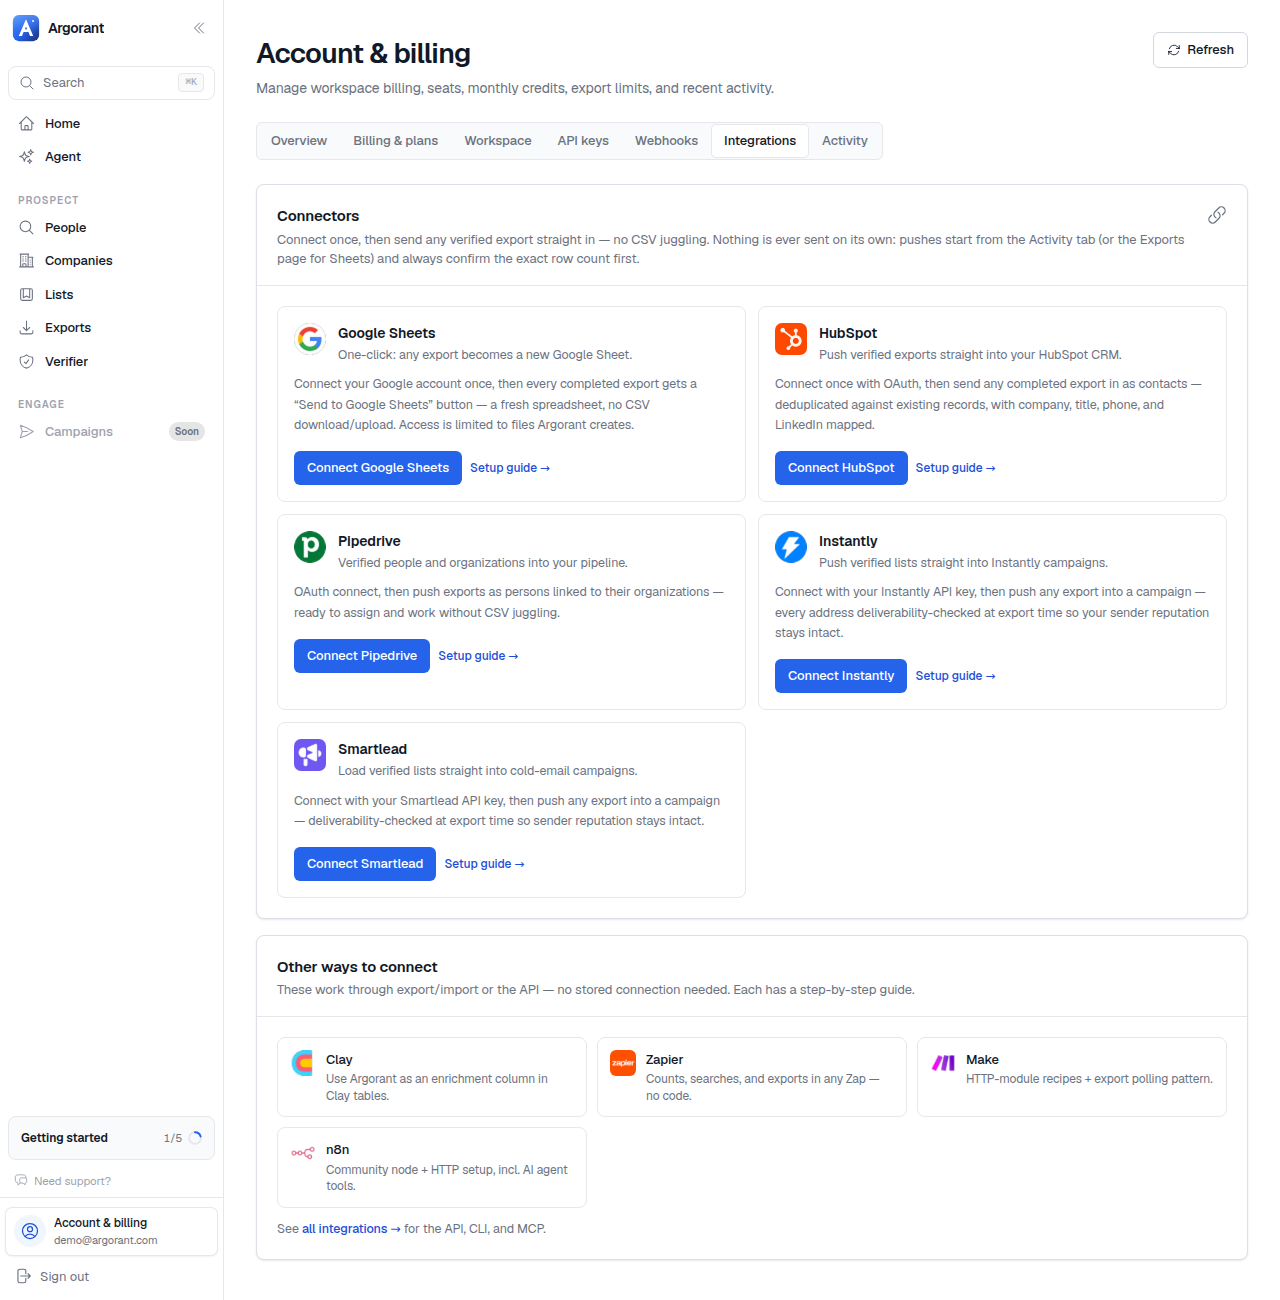Go to the Activity tab

pos(845,141)
